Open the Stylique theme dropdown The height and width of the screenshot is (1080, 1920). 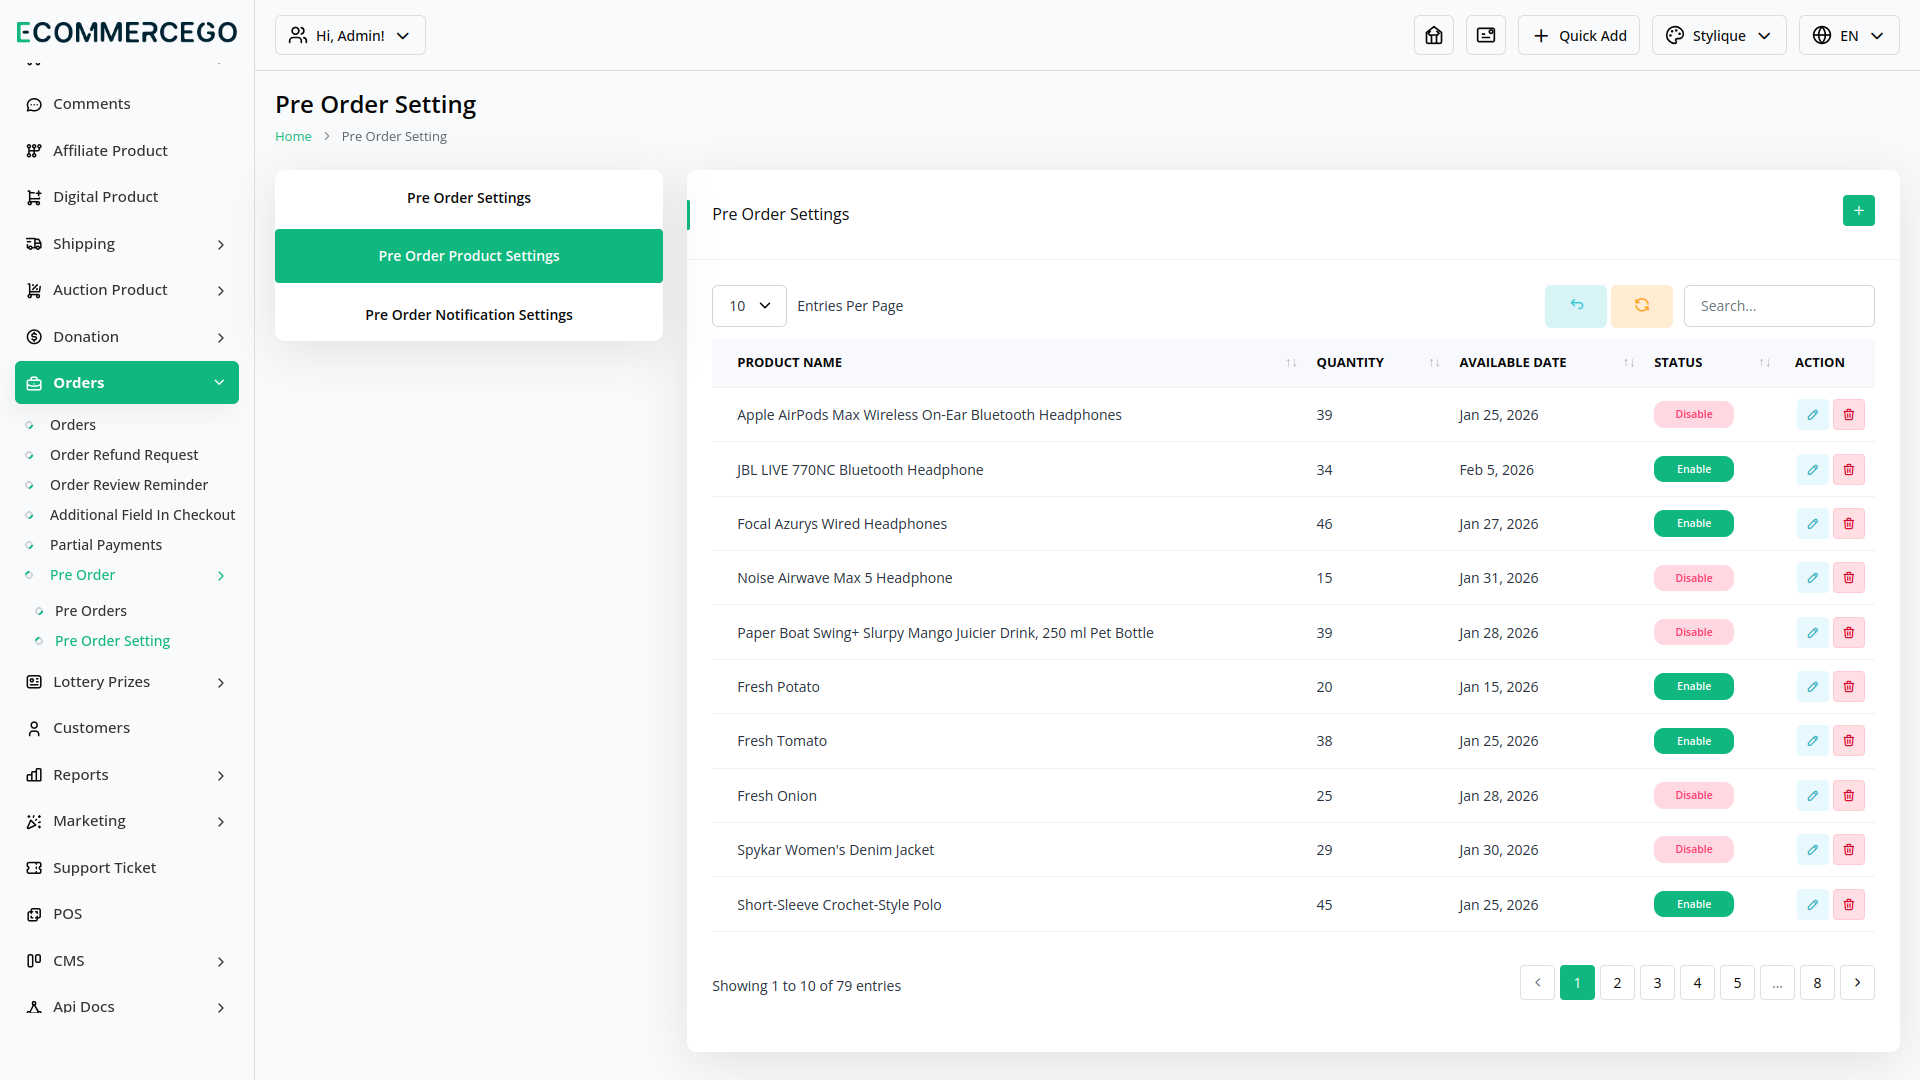[x=1718, y=35]
